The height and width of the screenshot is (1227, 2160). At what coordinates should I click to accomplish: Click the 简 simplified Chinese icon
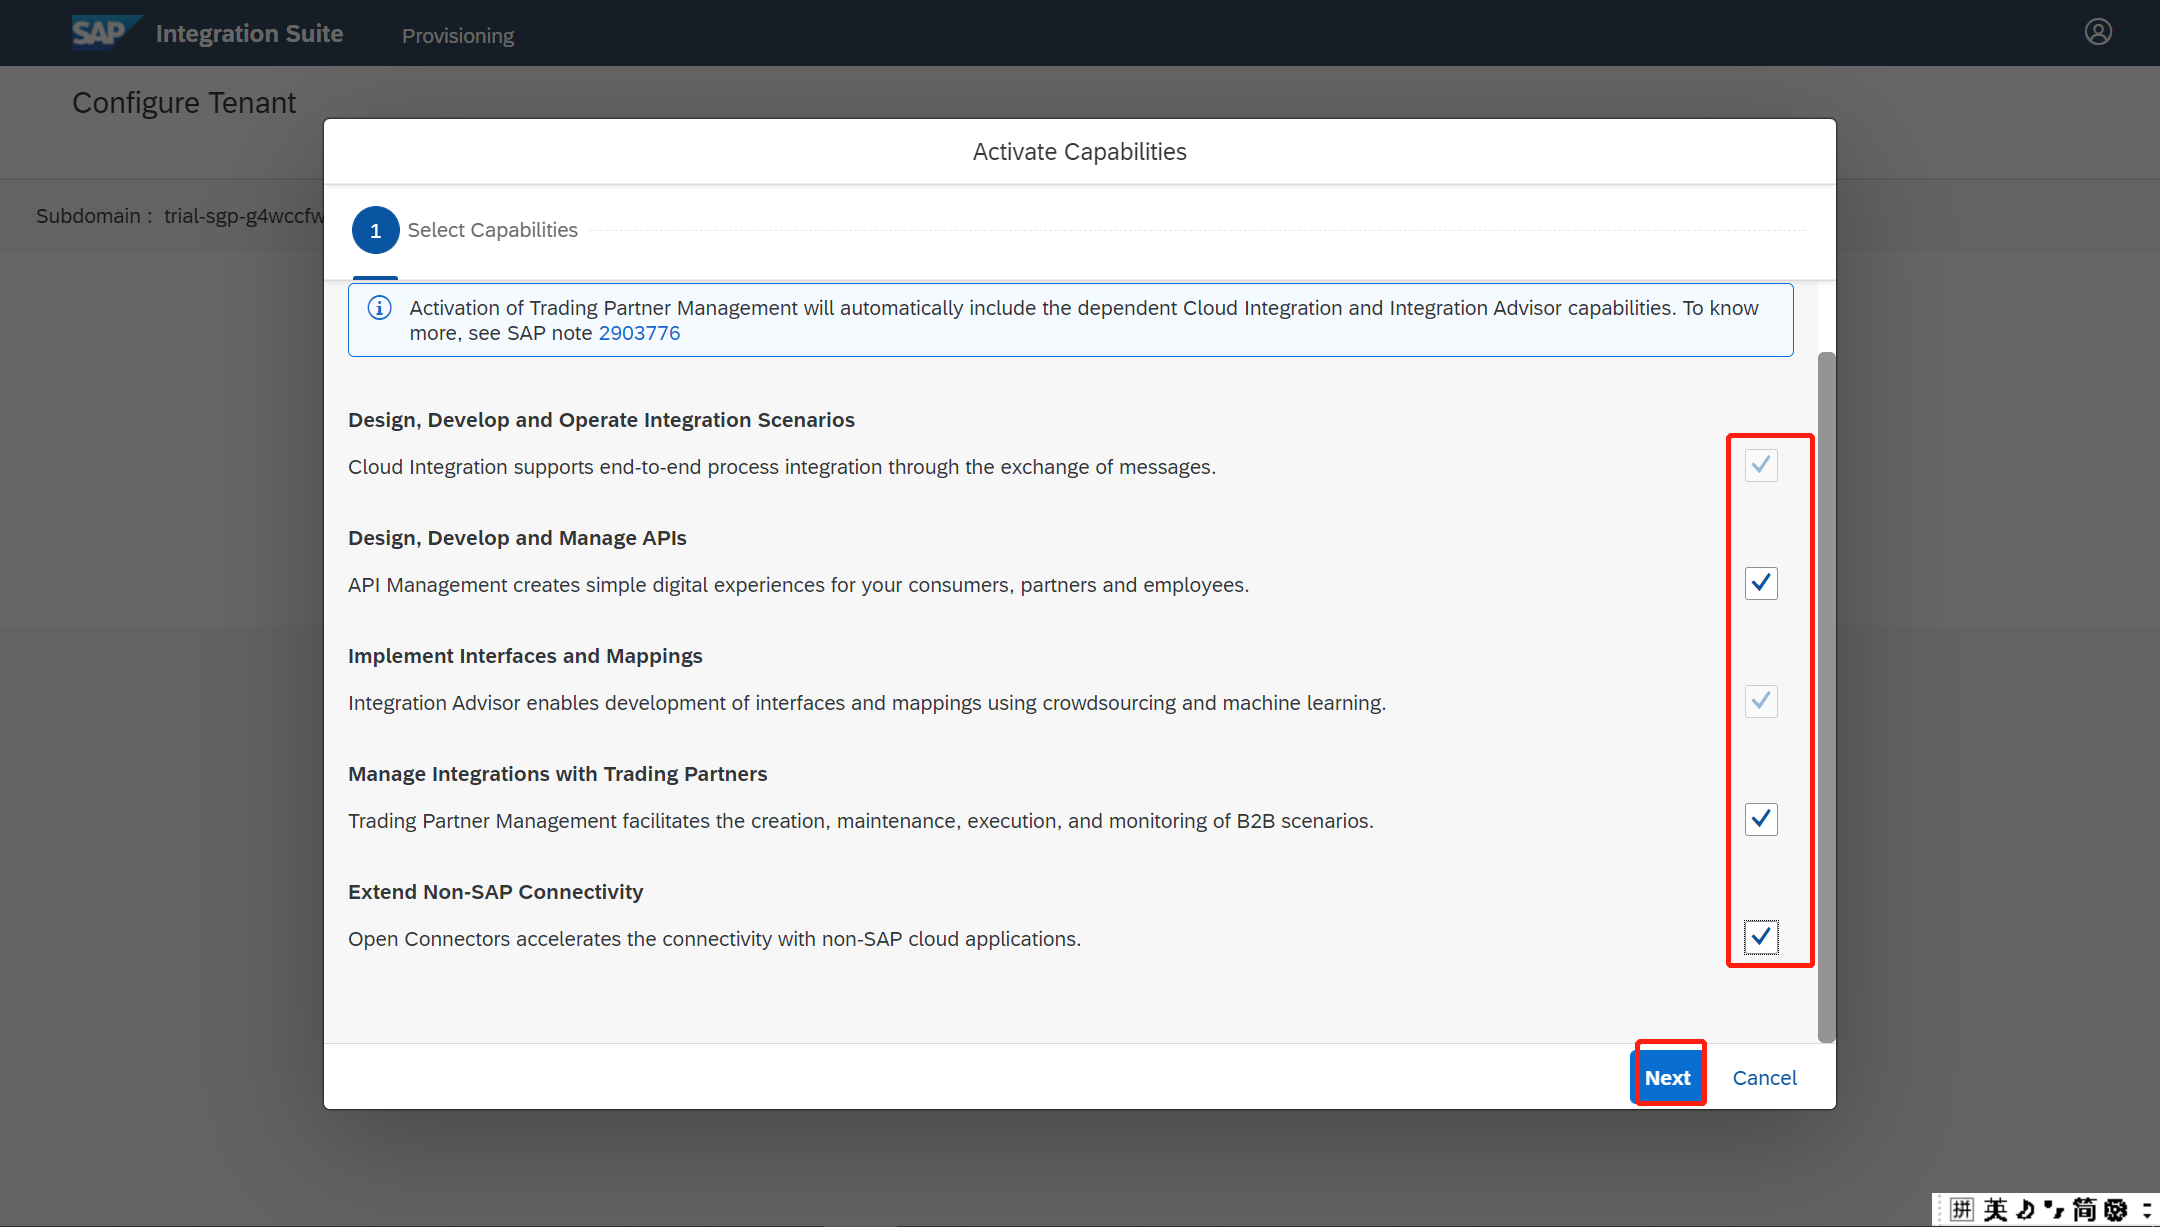point(2084,1210)
